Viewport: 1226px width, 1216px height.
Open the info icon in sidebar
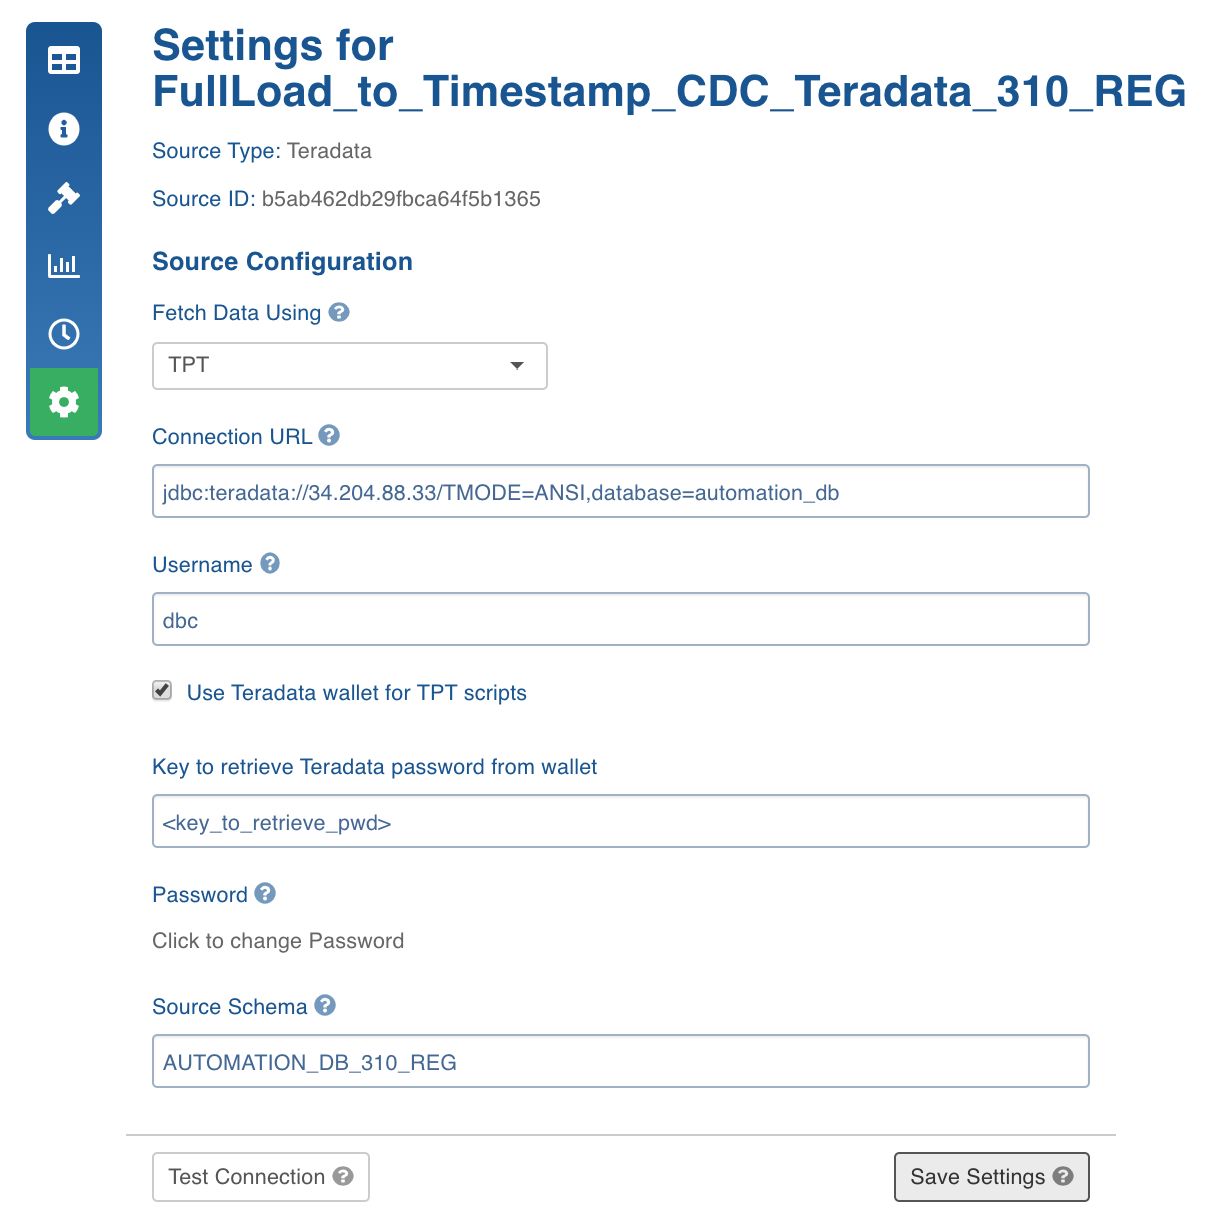tap(64, 129)
